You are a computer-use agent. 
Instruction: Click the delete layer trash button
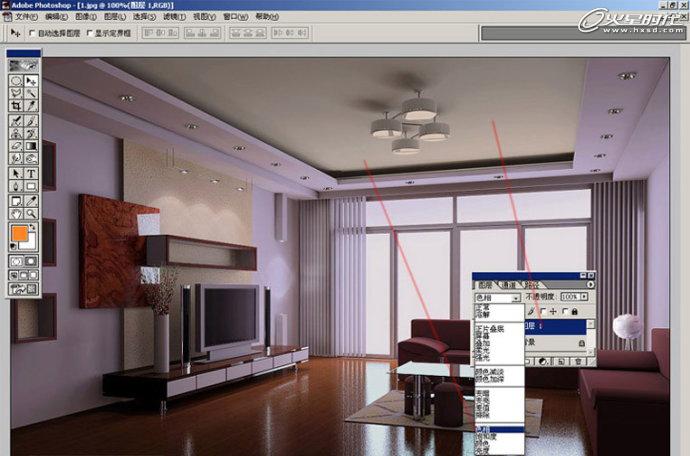[x=578, y=361]
